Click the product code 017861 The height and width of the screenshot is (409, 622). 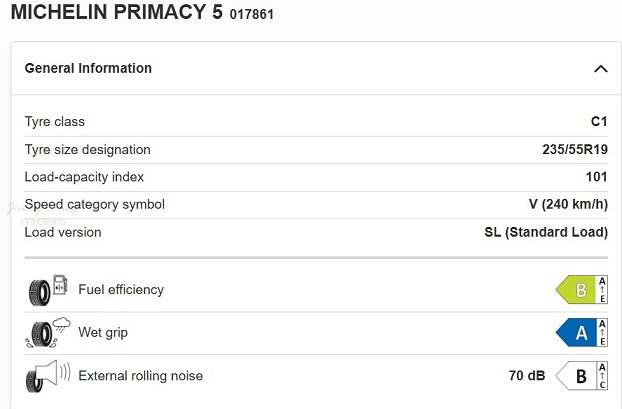coord(251,16)
